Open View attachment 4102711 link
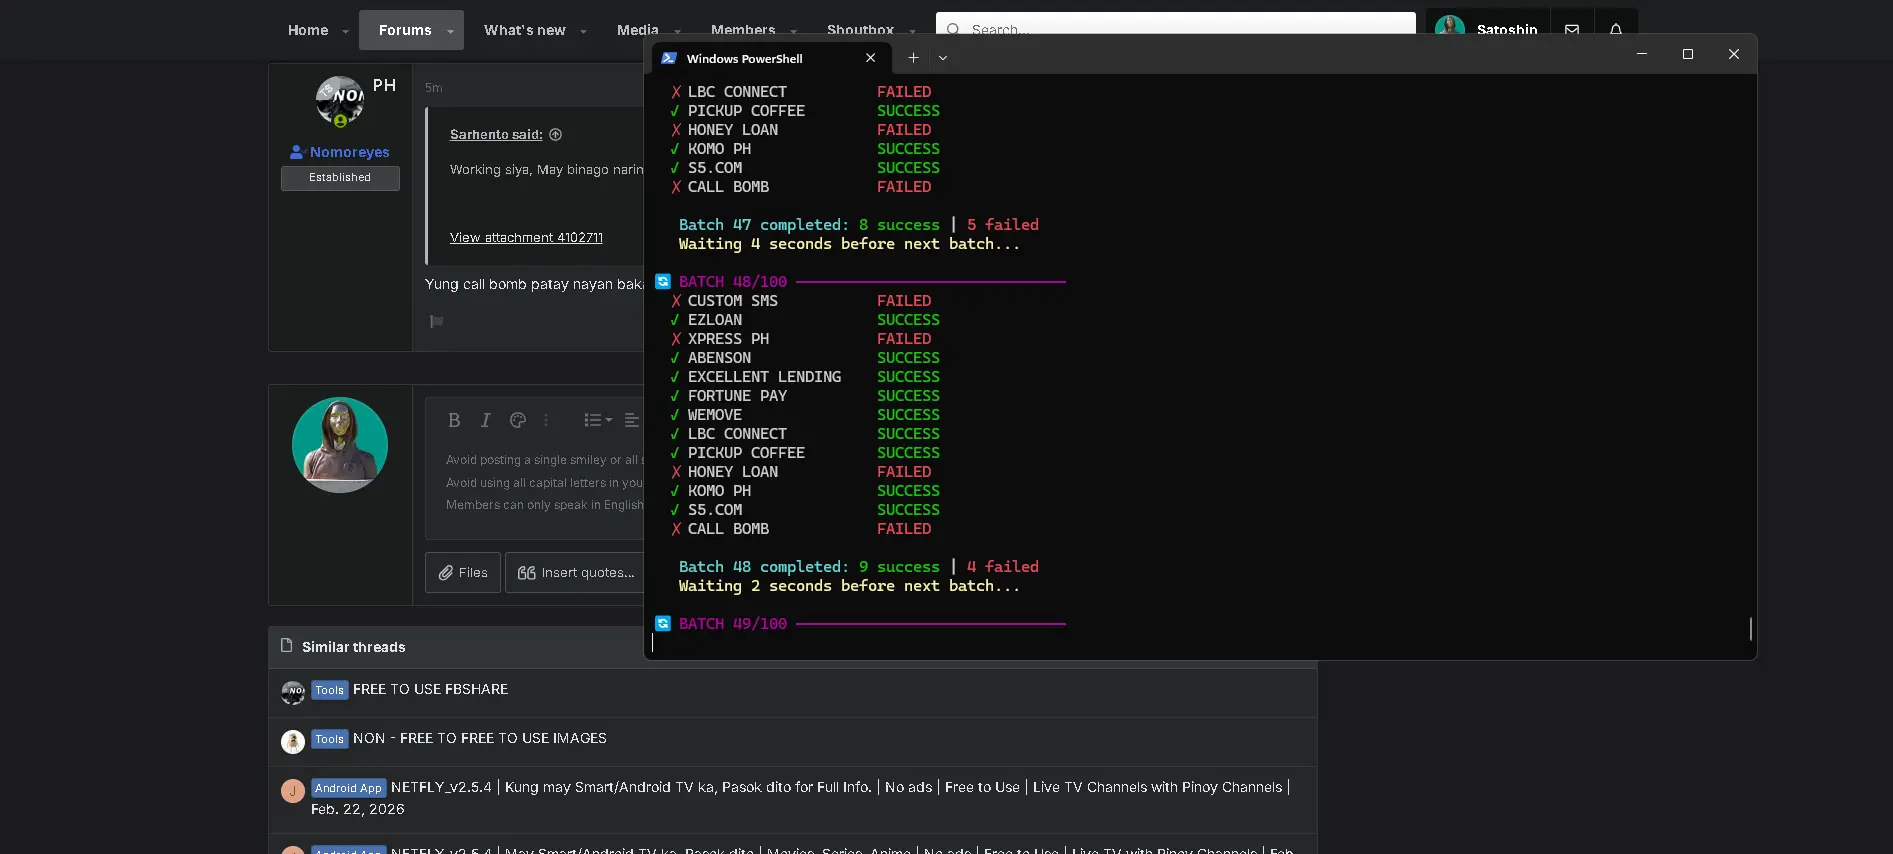 tap(526, 237)
